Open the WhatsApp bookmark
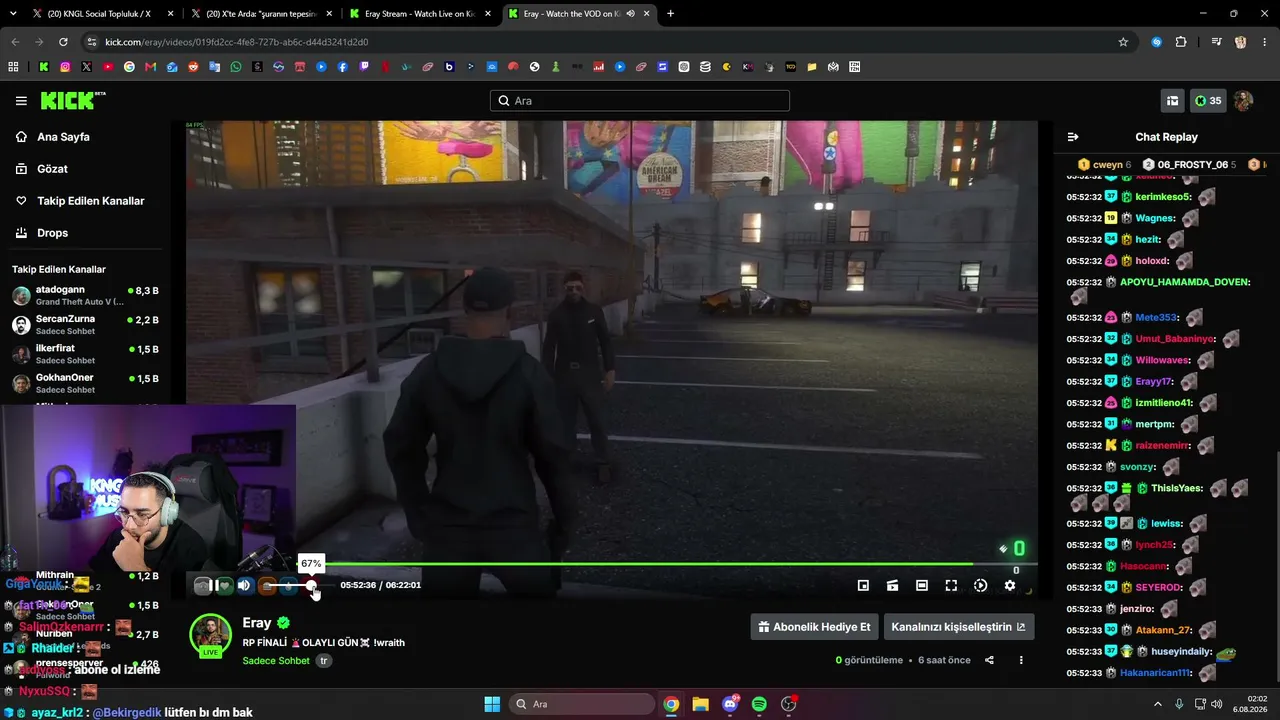The width and height of the screenshot is (1280, 720). click(x=236, y=67)
